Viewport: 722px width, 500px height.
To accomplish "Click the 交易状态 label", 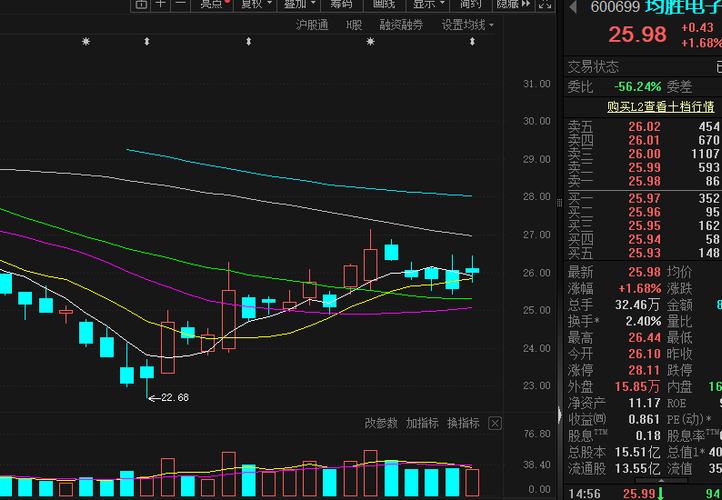I will [593, 67].
